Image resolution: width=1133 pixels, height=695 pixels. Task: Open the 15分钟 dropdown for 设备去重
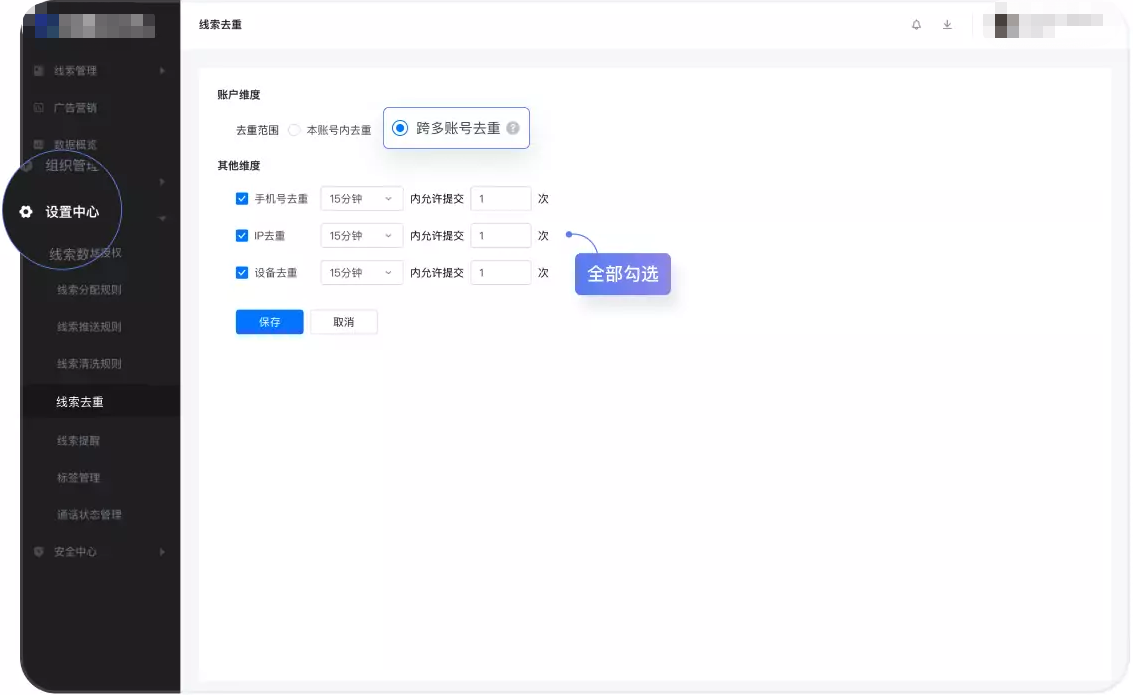pyautogui.click(x=361, y=272)
